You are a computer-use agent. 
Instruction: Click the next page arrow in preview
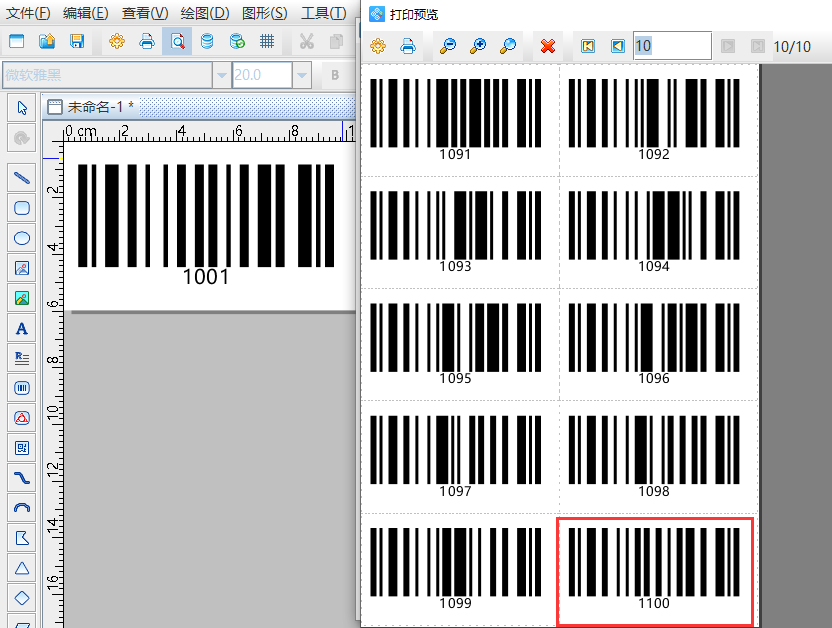coord(728,46)
